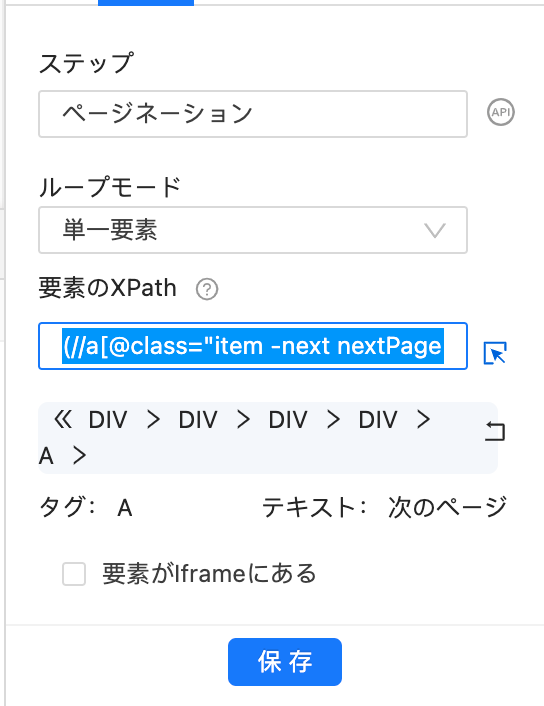Click the 保存 save button
The height and width of the screenshot is (706, 544).
point(285,662)
